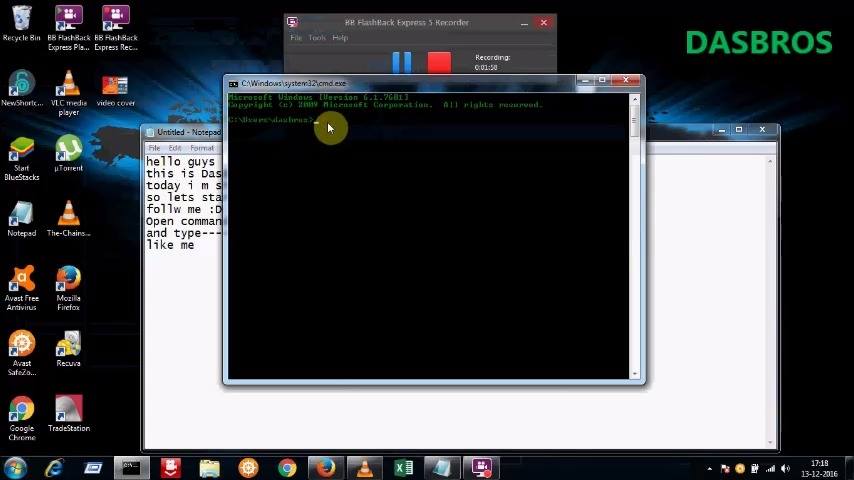Viewport: 854px width, 480px height.
Task: Open Tools menu in BB FlashBack Recorder
Action: [x=317, y=38]
